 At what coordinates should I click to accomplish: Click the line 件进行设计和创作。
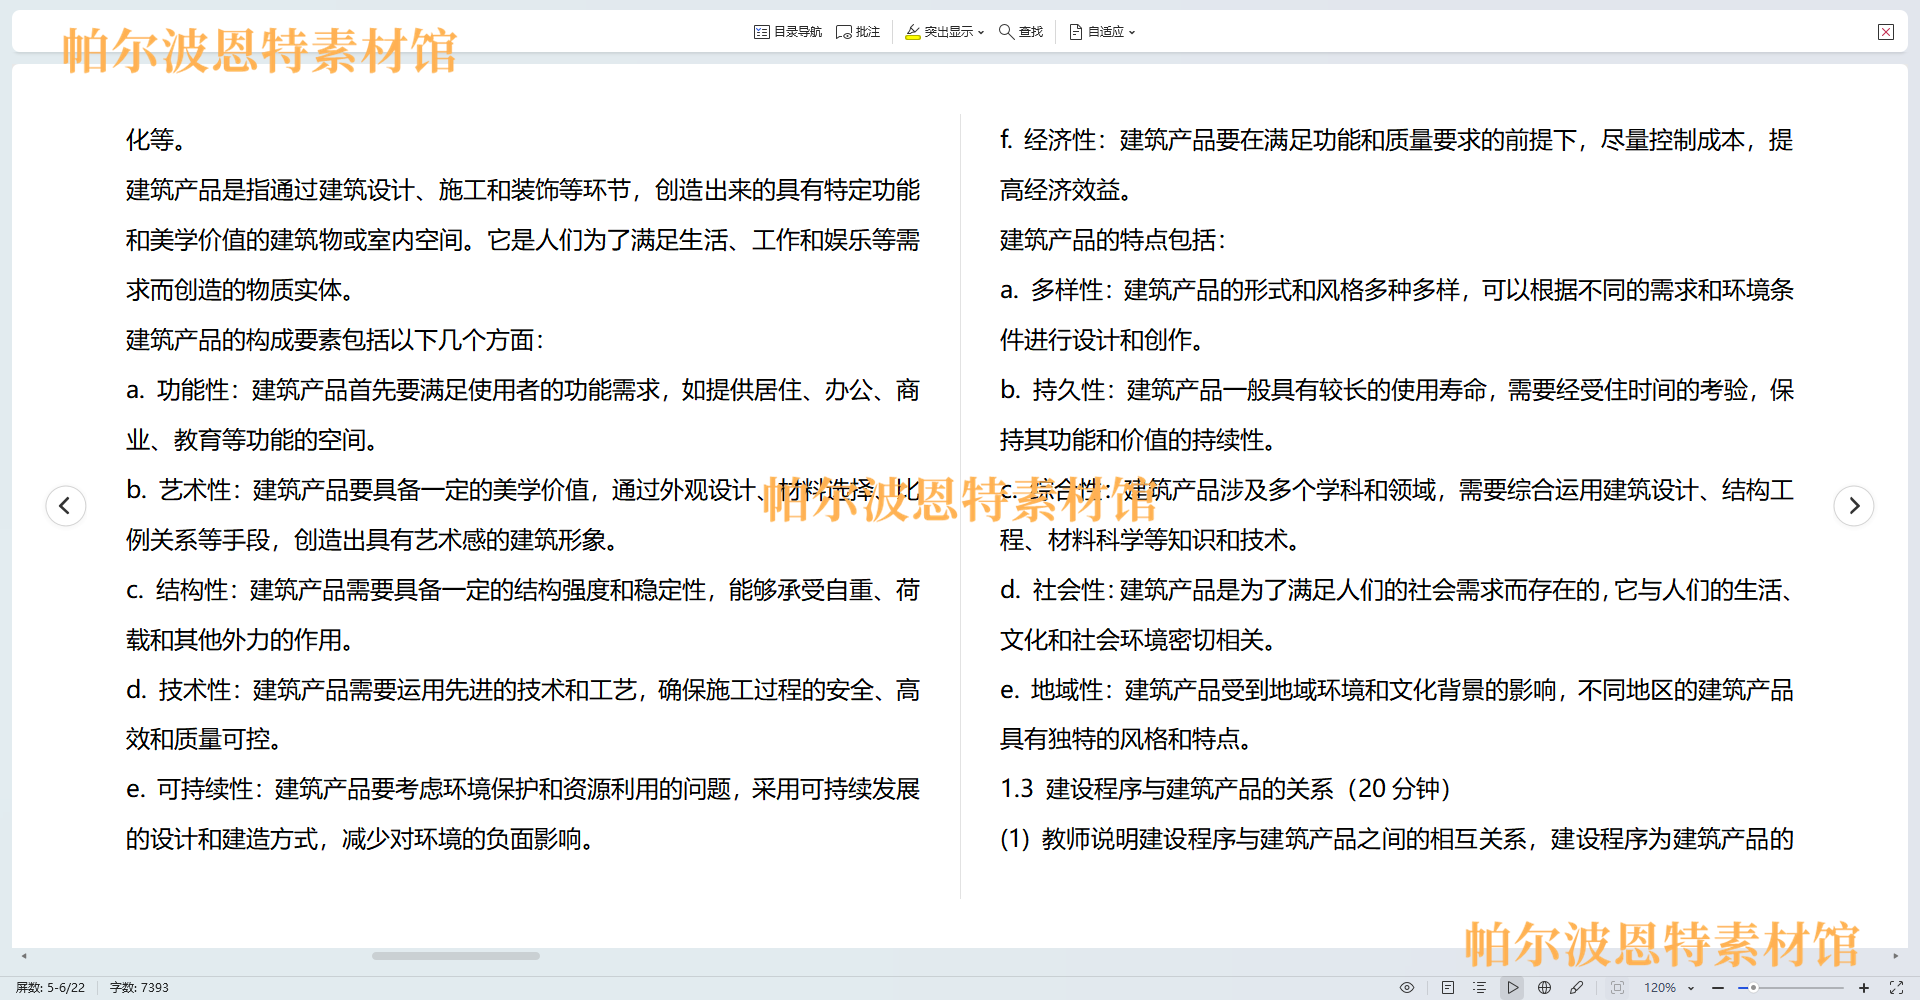click(x=1102, y=340)
